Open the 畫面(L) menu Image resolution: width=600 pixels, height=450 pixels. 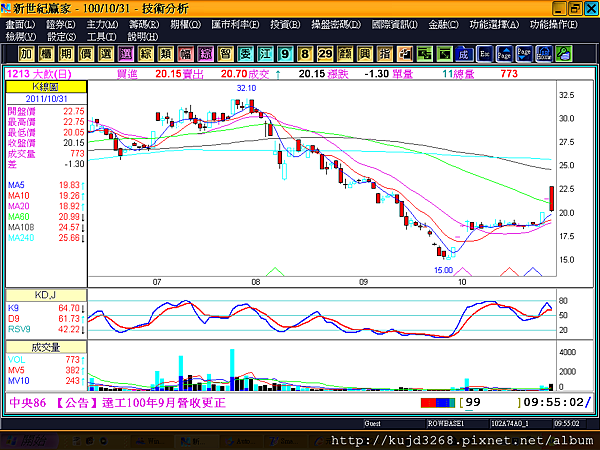pos(20,25)
